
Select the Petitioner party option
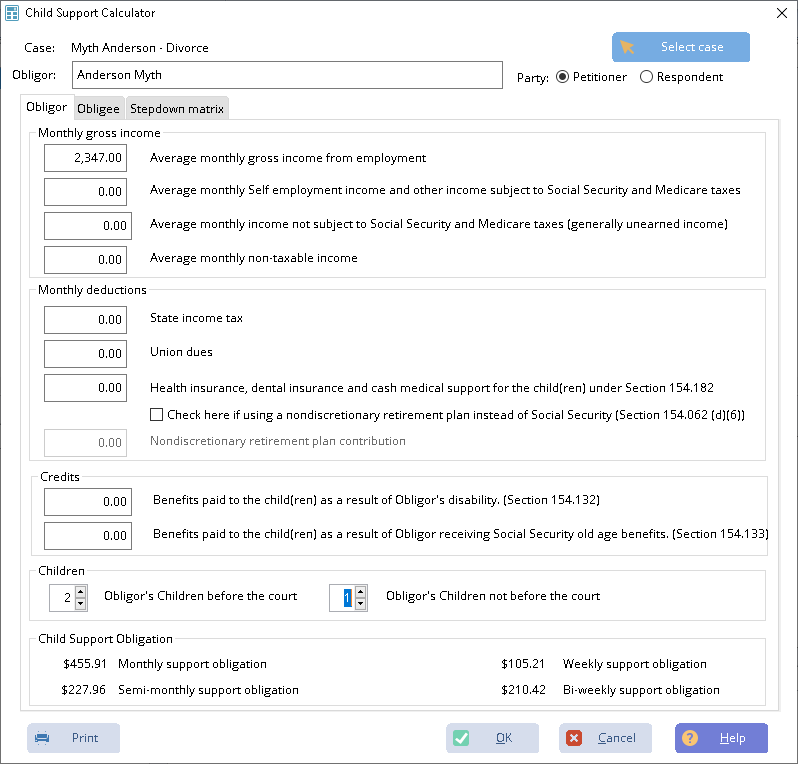tap(562, 77)
